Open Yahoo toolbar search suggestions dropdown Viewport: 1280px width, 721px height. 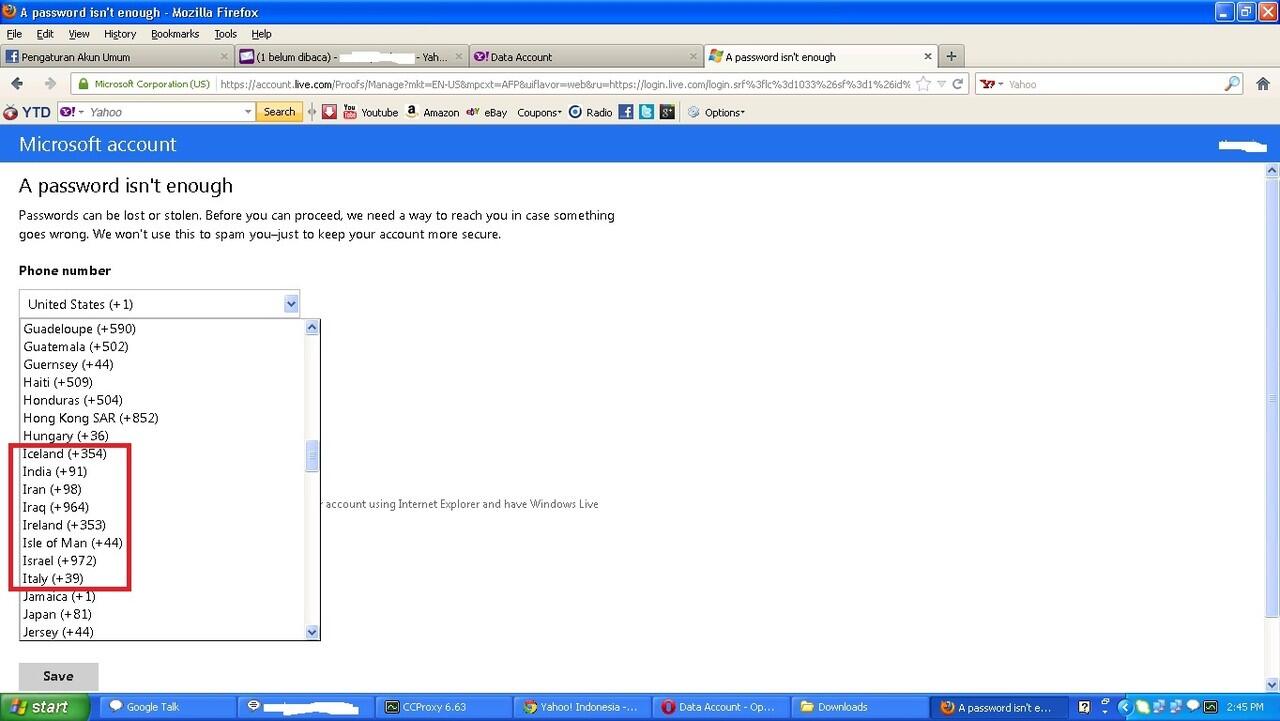(x=249, y=112)
